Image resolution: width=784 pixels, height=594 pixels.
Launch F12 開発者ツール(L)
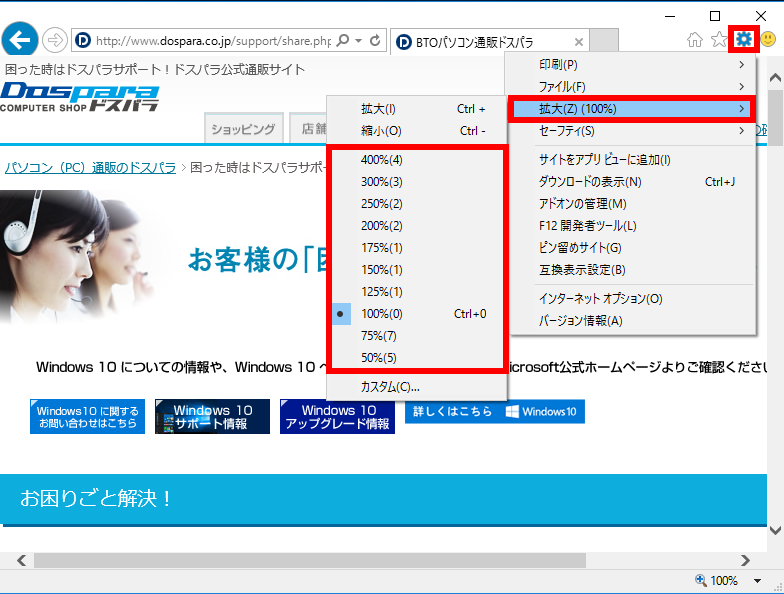point(632,226)
